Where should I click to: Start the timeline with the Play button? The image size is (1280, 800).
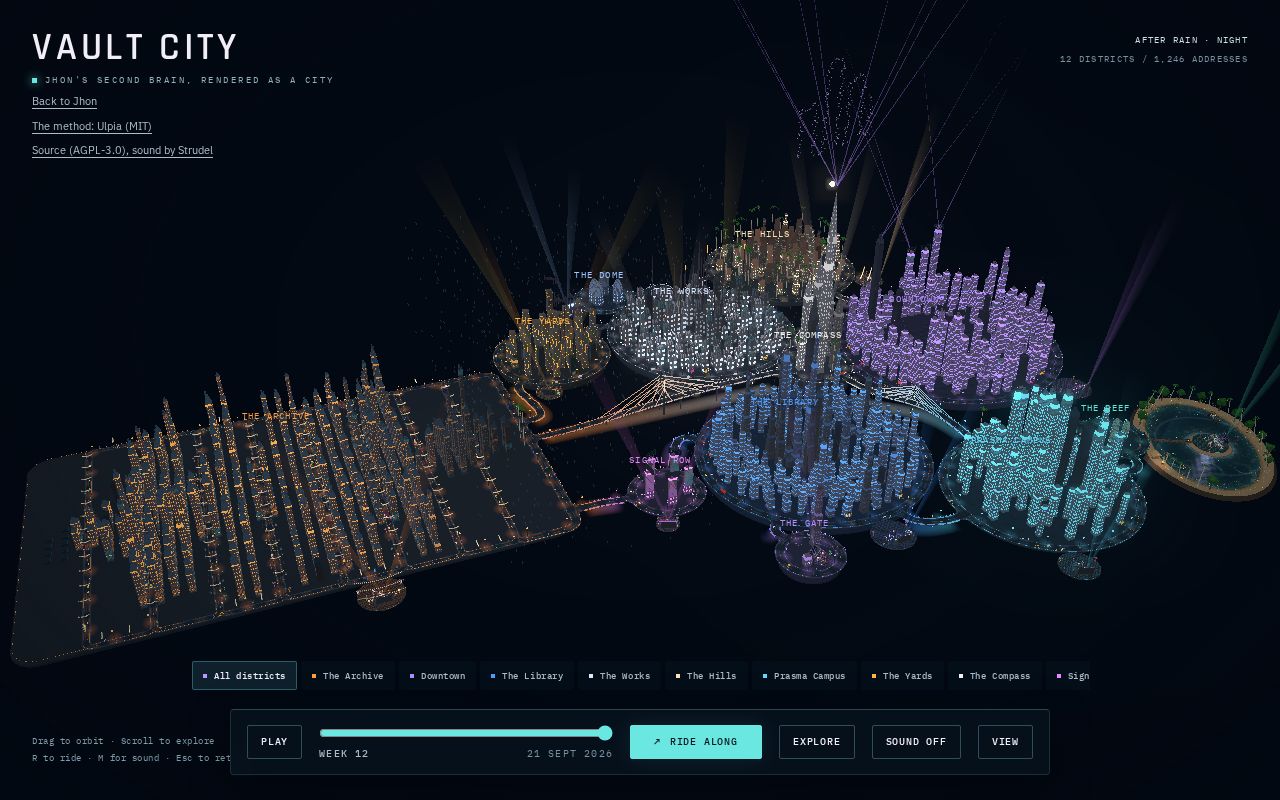point(274,742)
